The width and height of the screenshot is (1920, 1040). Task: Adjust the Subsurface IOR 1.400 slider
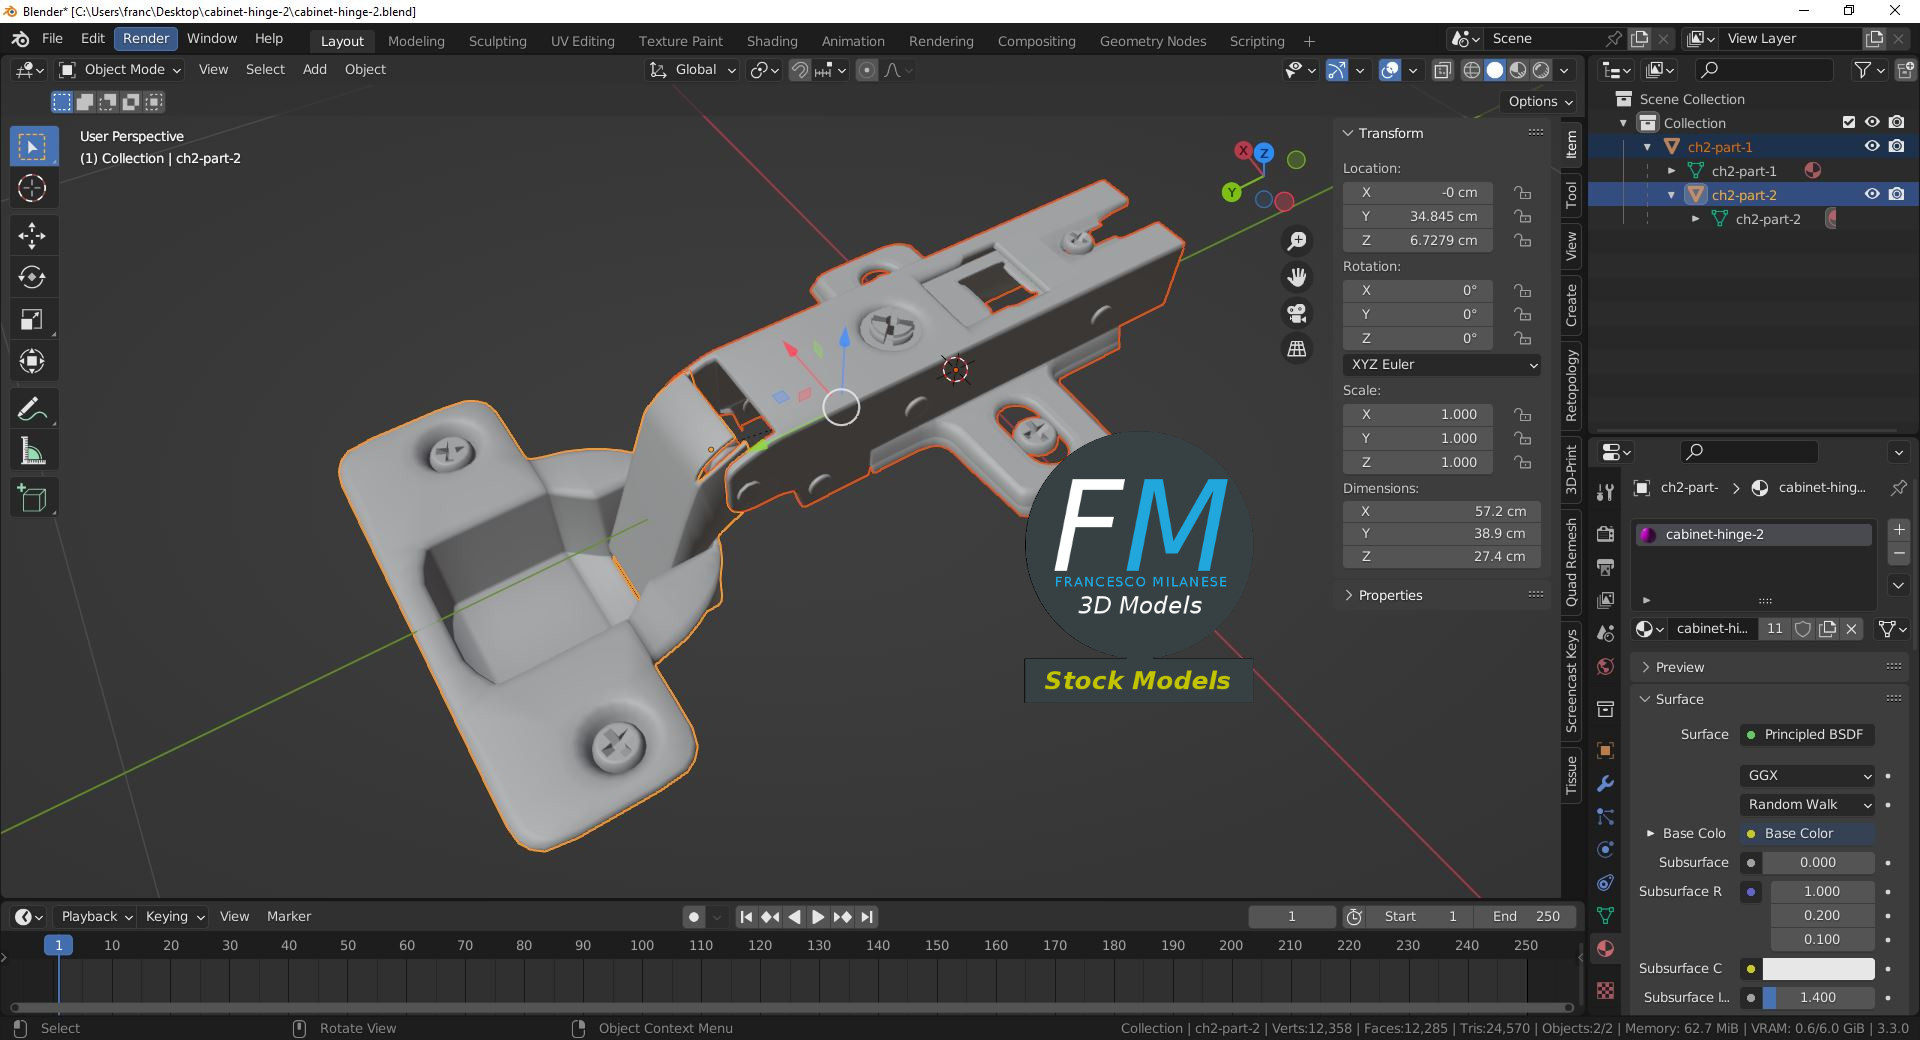coord(1818,998)
